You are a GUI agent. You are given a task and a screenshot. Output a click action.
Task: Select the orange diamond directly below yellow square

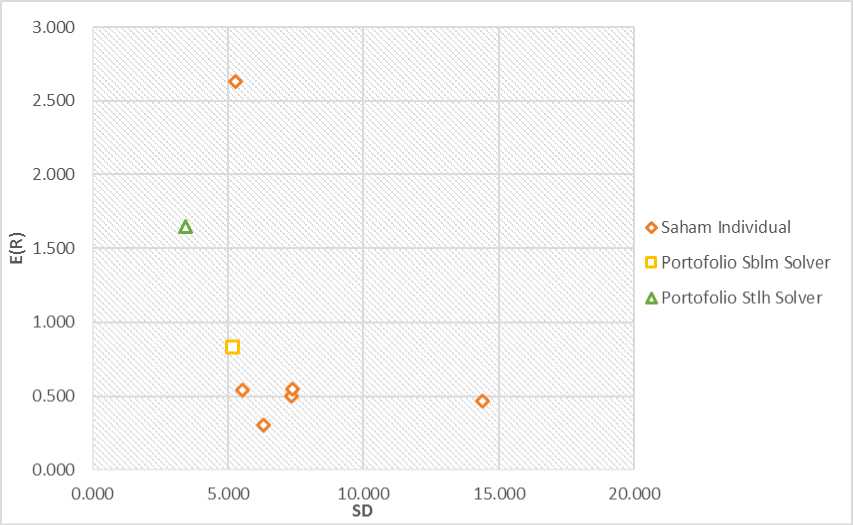pos(242,390)
